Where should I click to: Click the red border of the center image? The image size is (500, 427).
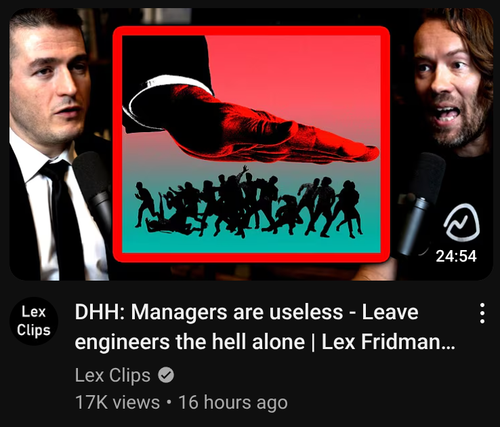click(251, 30)
